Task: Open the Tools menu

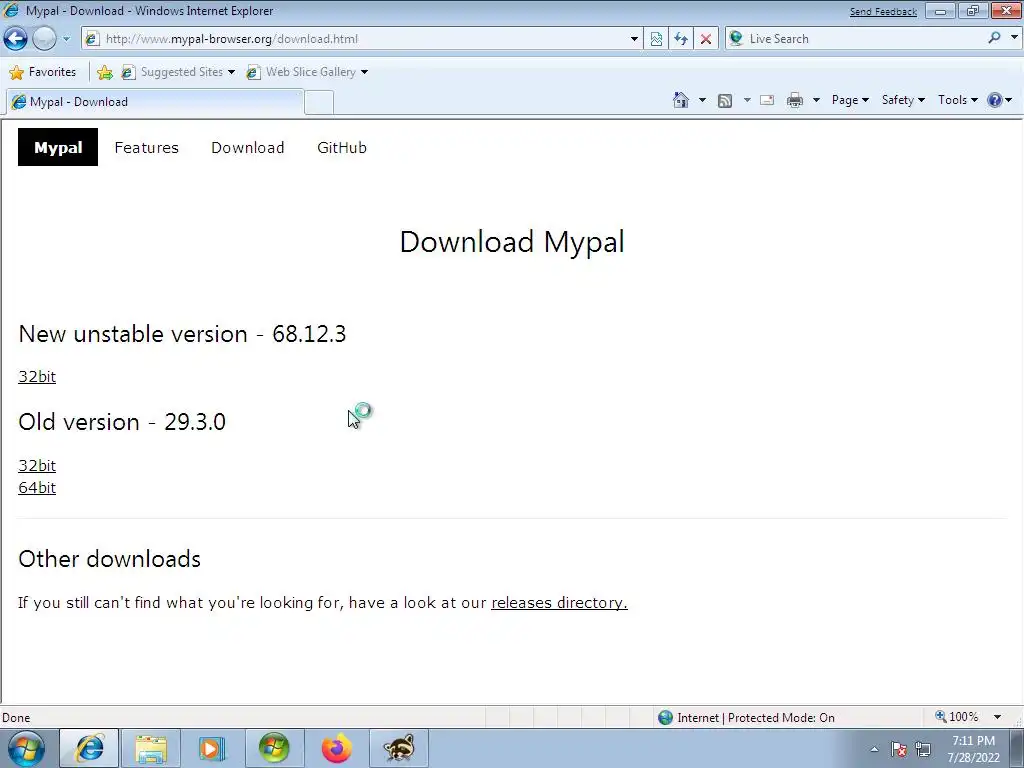Action: pos(957,100)
